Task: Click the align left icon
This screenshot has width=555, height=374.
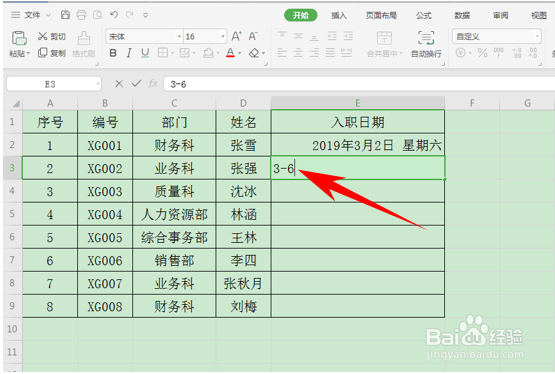Action: (x=282, y=53)
